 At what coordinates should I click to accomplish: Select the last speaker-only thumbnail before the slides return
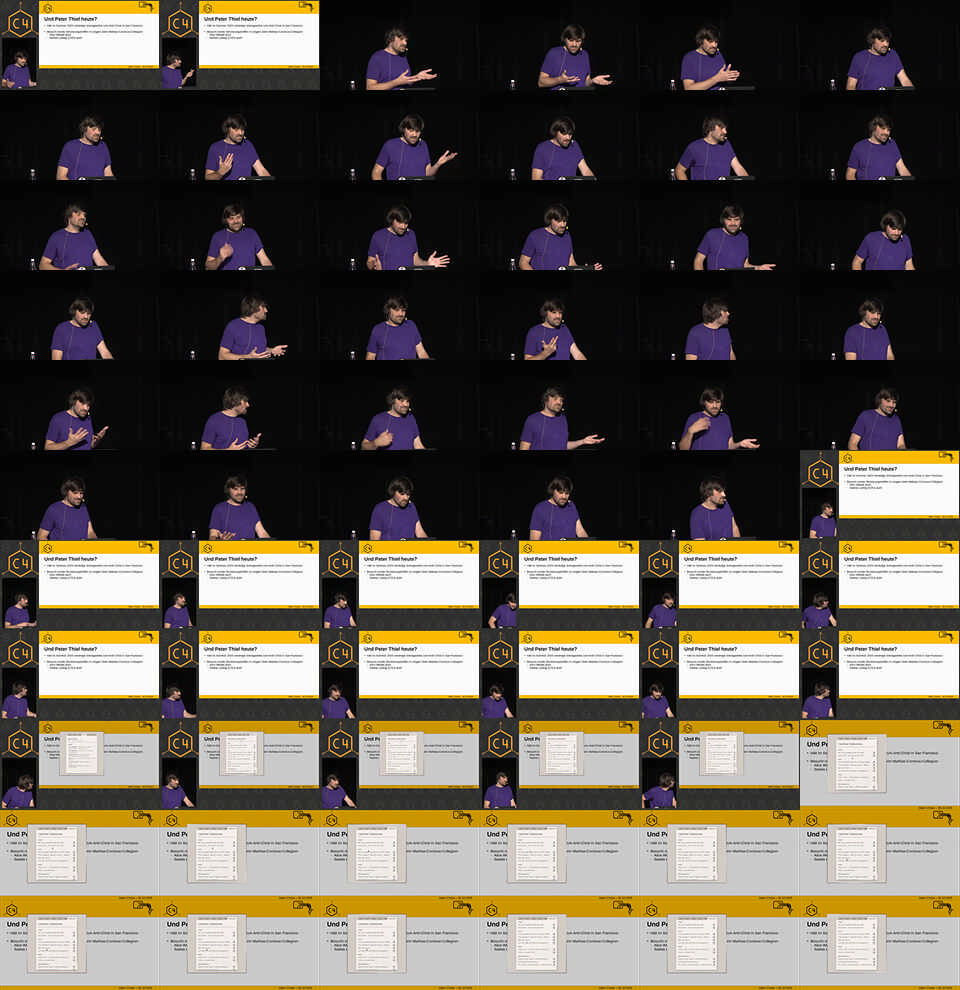(720, 495)
